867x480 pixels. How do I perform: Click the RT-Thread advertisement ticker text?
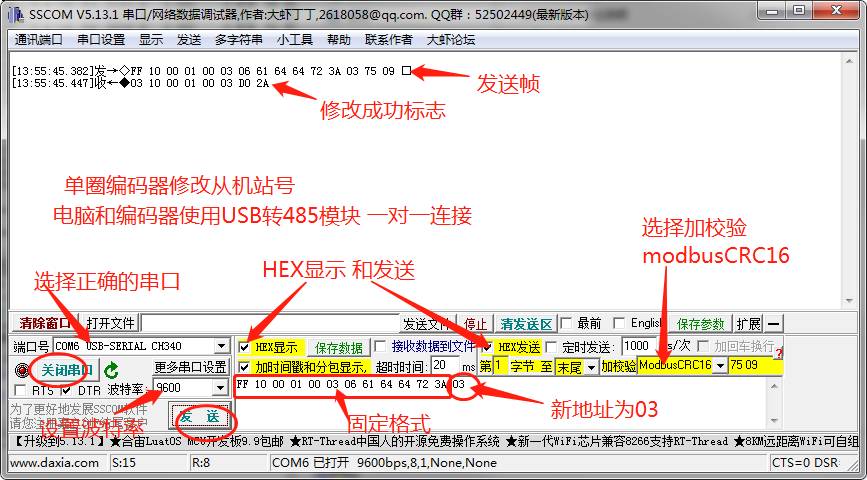click(x=394, y=442)
